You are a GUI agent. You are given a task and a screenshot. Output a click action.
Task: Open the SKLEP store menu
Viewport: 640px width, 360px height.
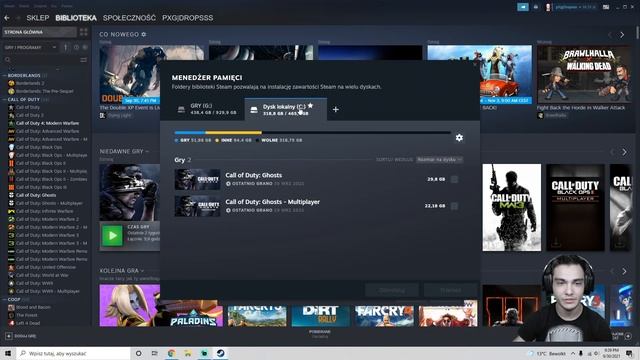click(38, 18)
